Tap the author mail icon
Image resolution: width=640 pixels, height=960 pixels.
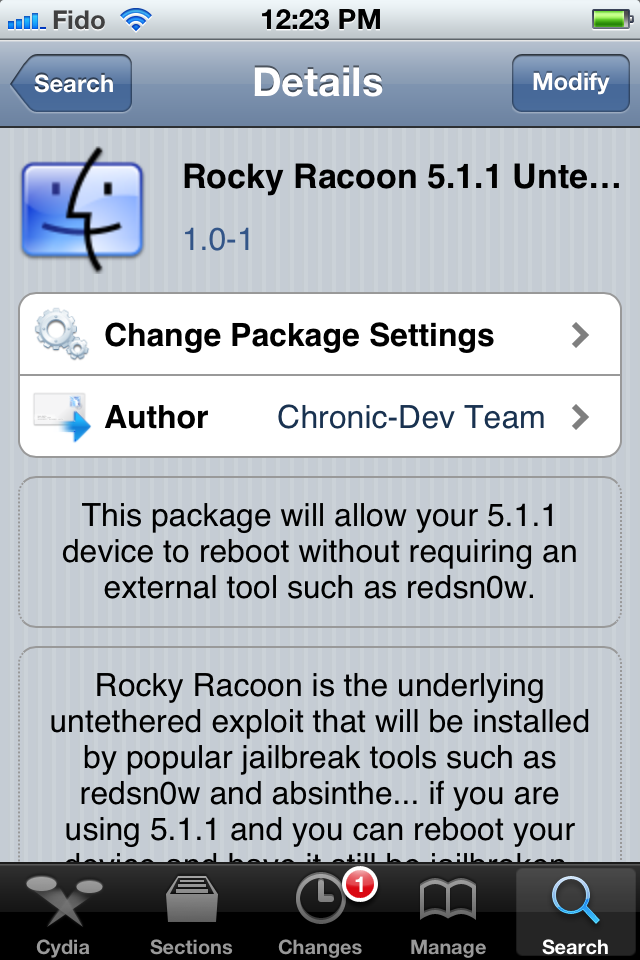[x=61, y=416]
